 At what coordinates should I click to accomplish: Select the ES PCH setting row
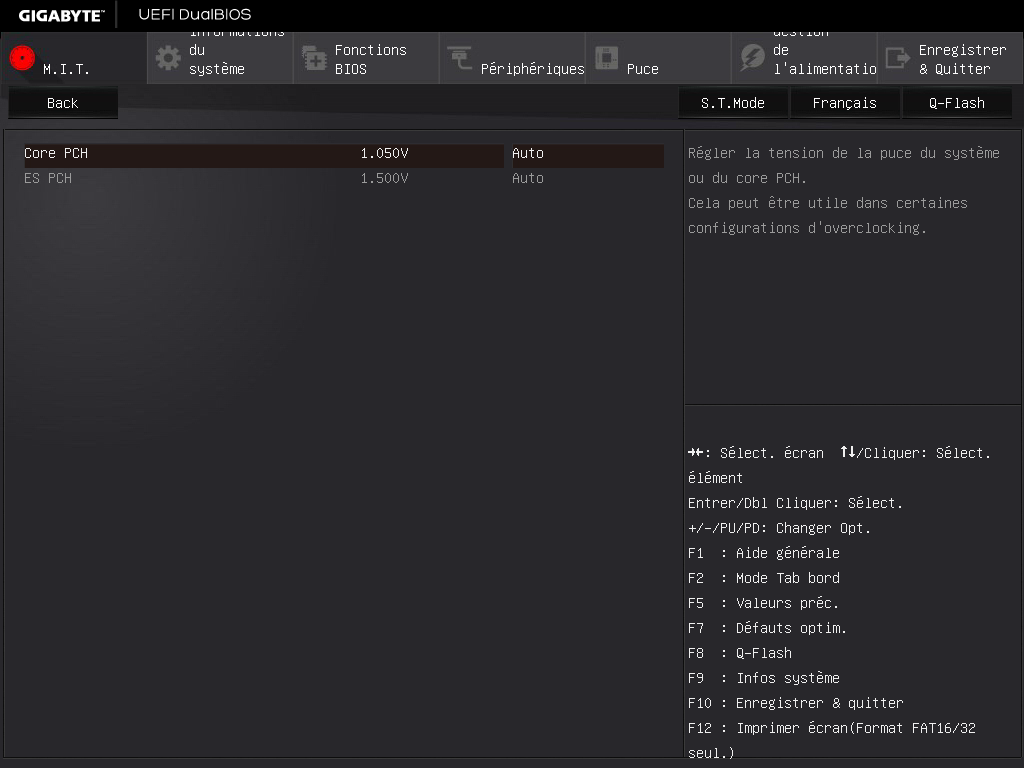pos(264,178)
